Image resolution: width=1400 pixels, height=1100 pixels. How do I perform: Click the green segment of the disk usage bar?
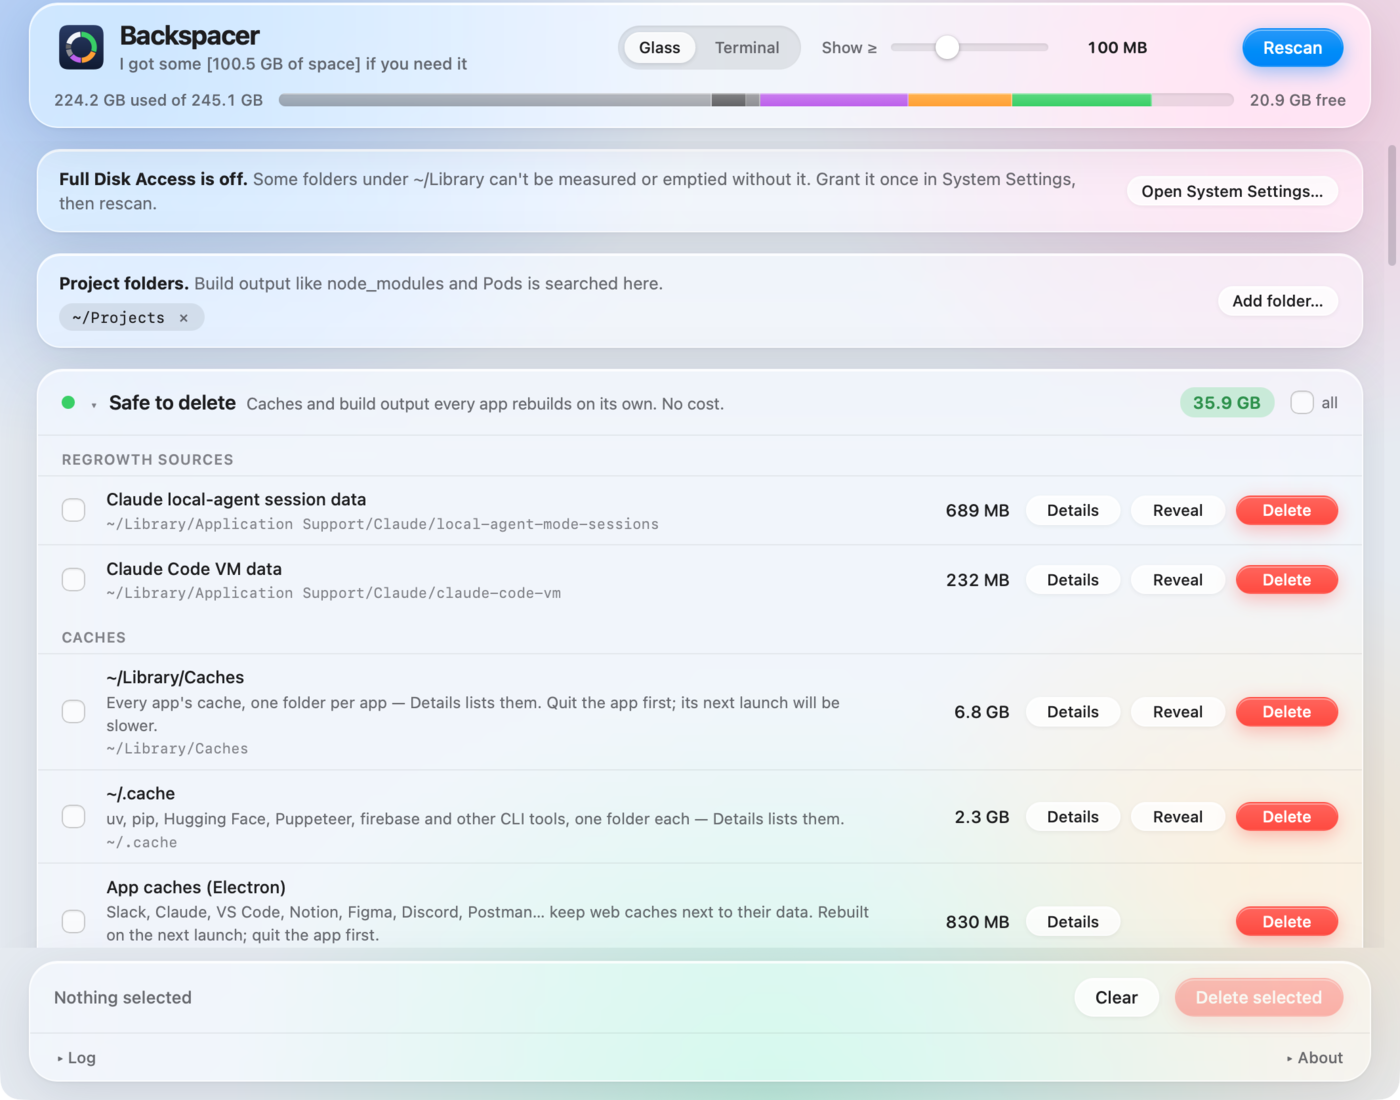[1081, 100]
